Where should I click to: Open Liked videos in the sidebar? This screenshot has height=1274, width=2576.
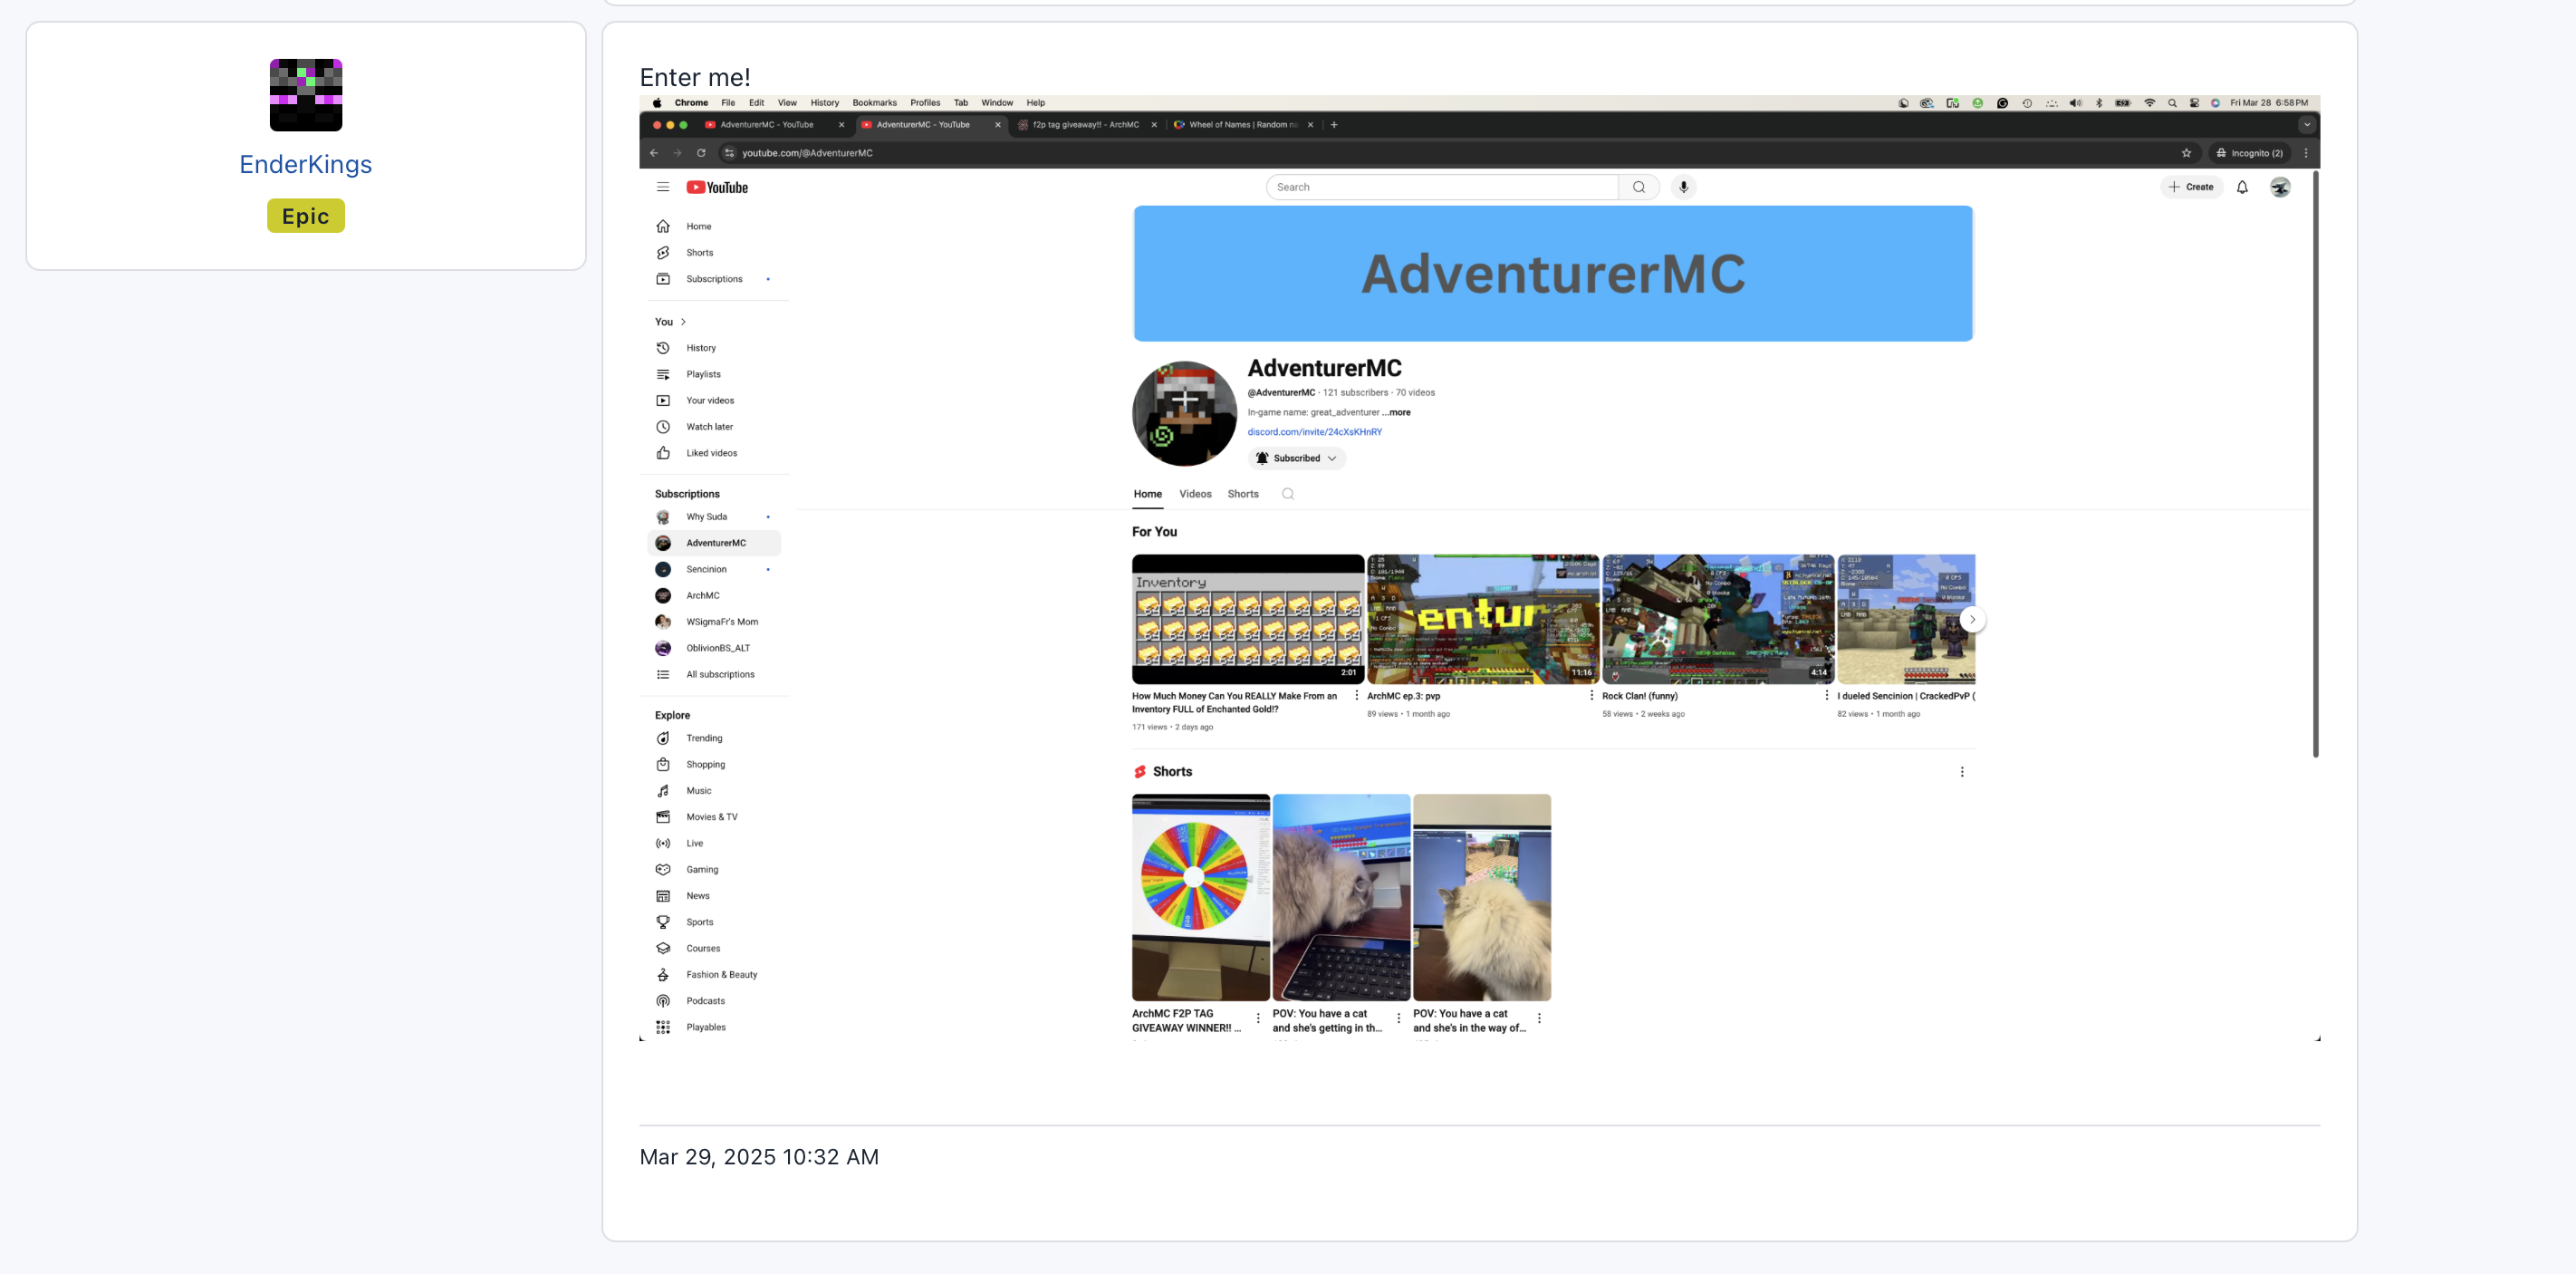point(714,453)
